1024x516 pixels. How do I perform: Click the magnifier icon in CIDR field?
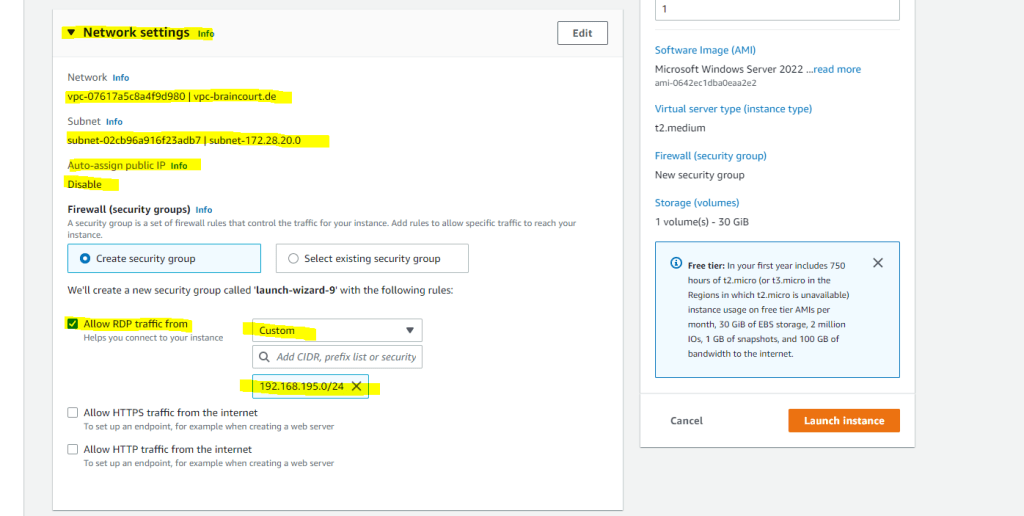[264, 357]
